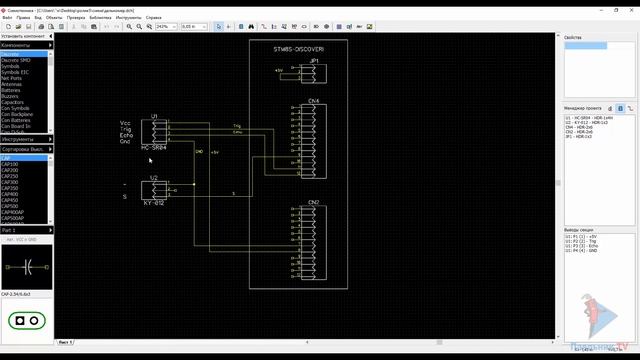Viewport: 640px width, 360px height.
Task: Click the Zoom window magnifier icon
Action: (149, 27)
